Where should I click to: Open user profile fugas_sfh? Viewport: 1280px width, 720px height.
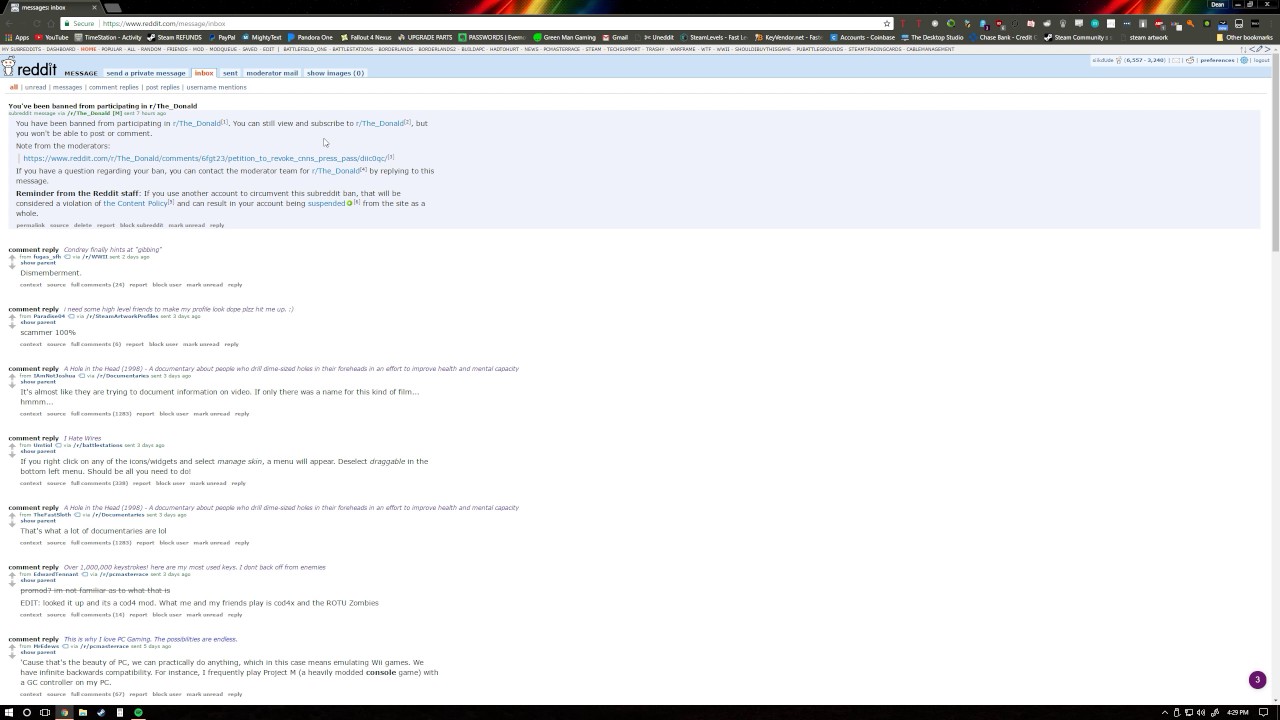coord(47,257)
